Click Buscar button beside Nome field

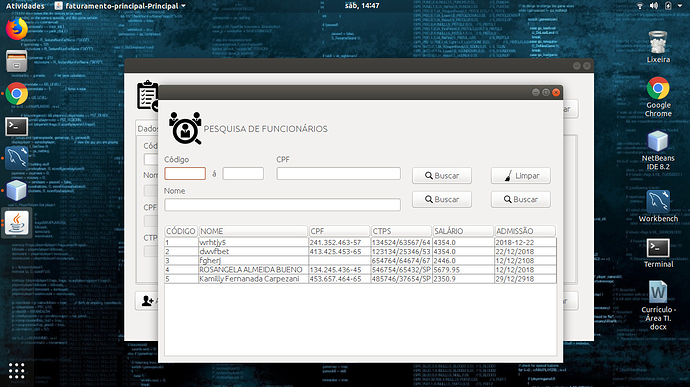pos(442,199)
